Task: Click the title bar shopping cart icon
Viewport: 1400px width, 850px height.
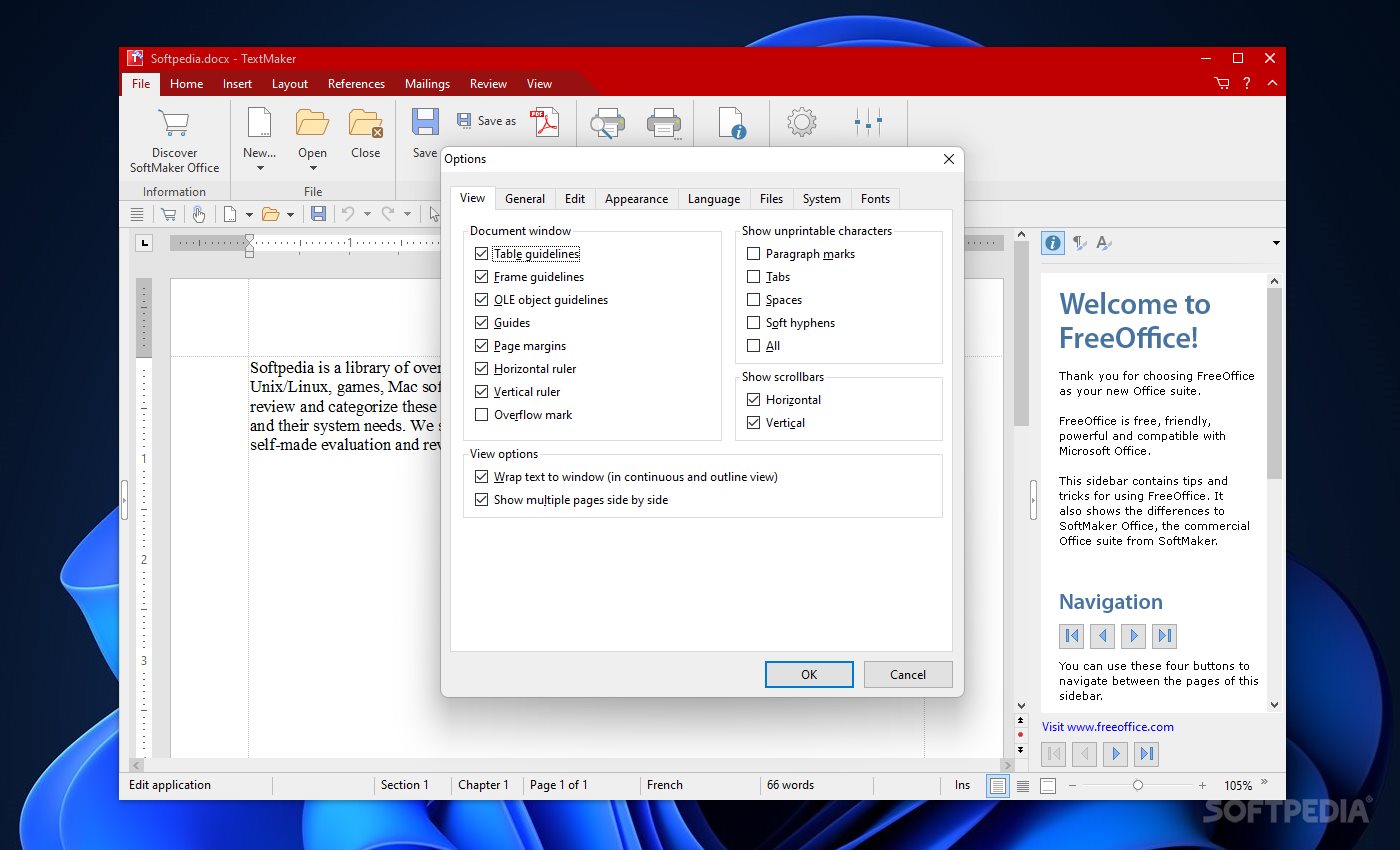Action: click(x=1222, y=84)
